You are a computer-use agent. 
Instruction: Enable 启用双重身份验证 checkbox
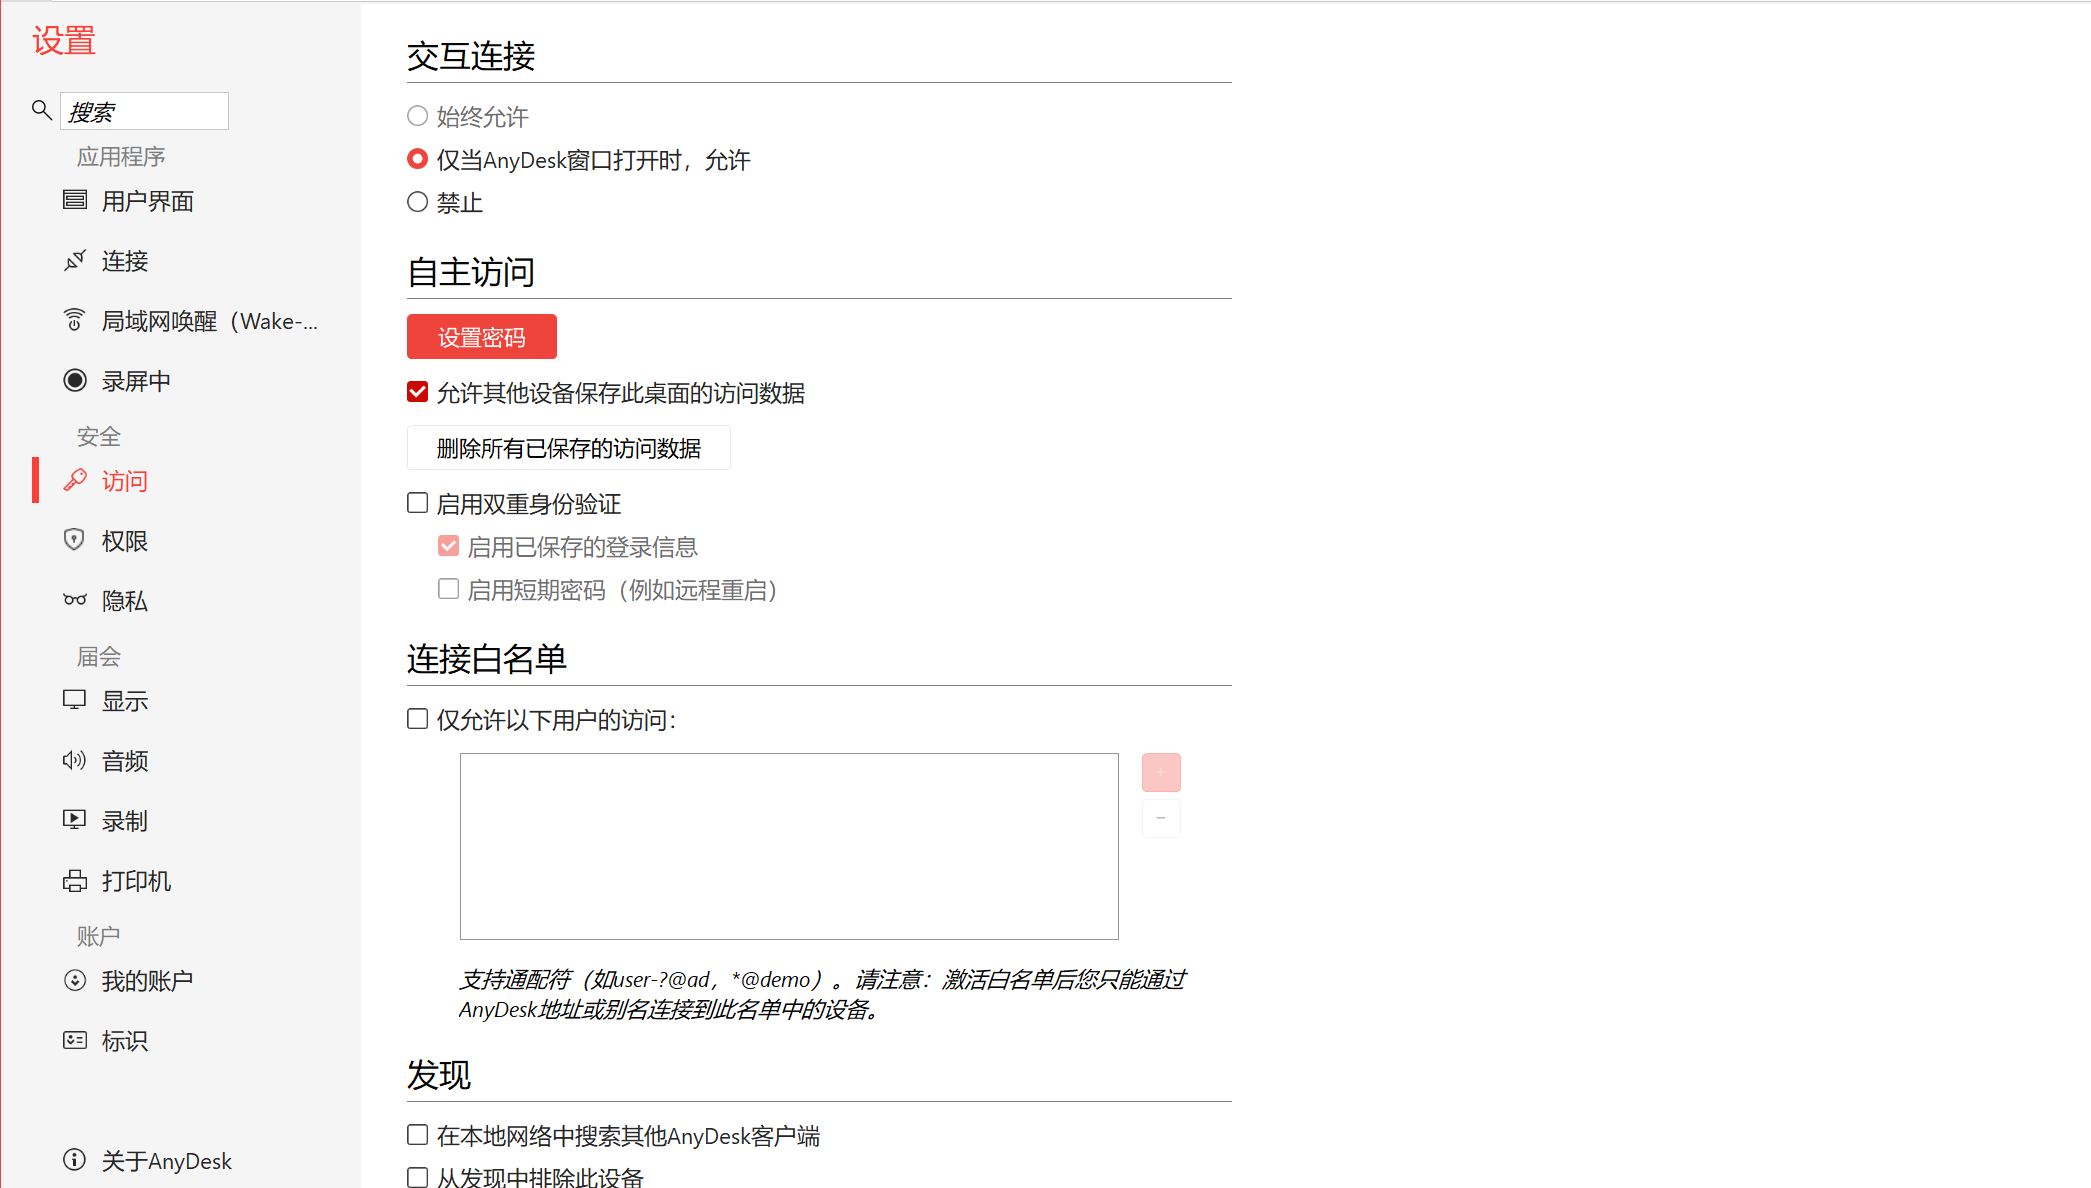click(x=418, y=503)
